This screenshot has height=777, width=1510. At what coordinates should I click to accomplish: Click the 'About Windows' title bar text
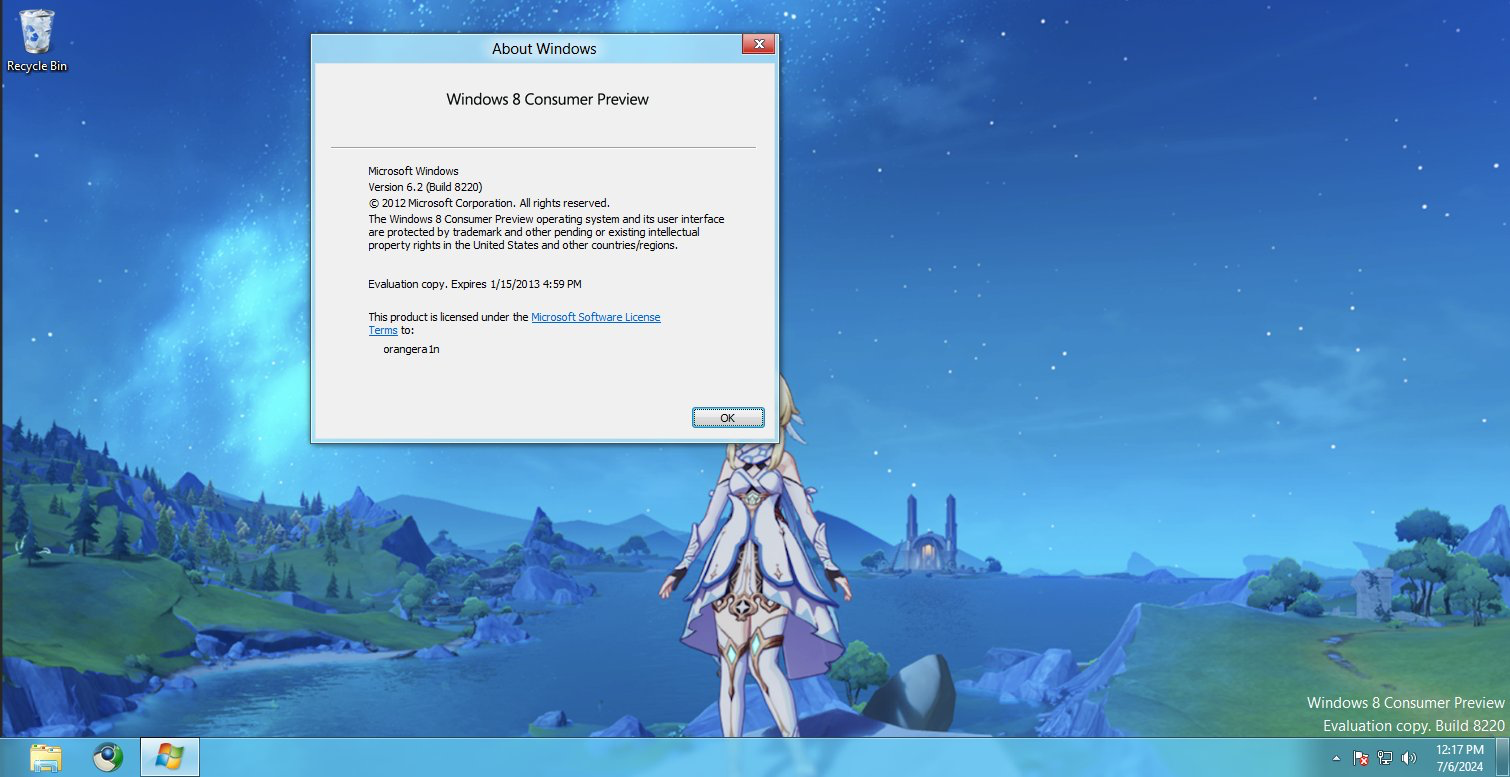[x=544, y=48]
